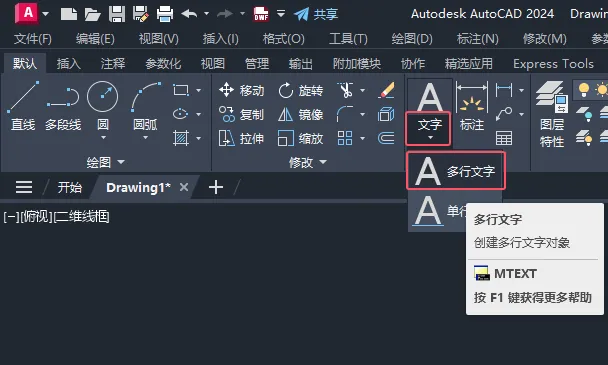
Task: Select the 镜像 mirror tool
Action: [x=301, y=114]
